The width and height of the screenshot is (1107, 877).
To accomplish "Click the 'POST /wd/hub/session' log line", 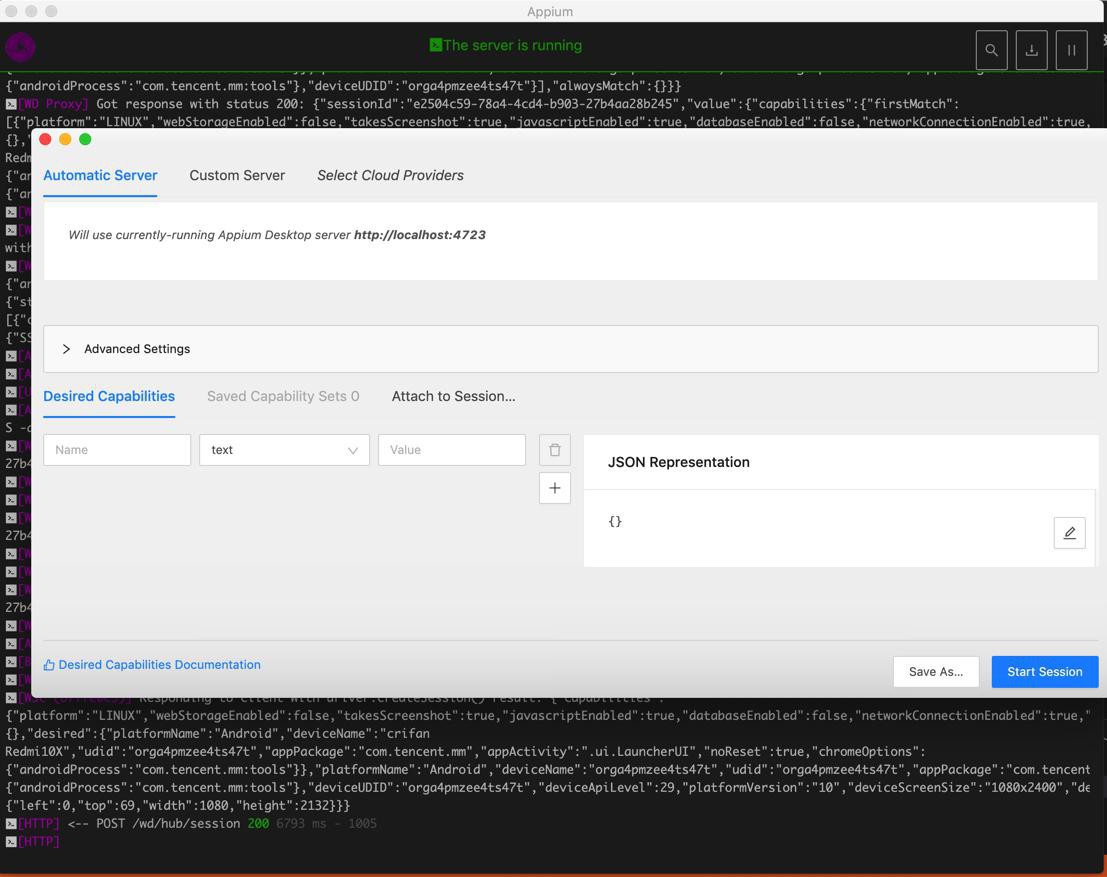I will pyautogui.click(x=191, y=823).
